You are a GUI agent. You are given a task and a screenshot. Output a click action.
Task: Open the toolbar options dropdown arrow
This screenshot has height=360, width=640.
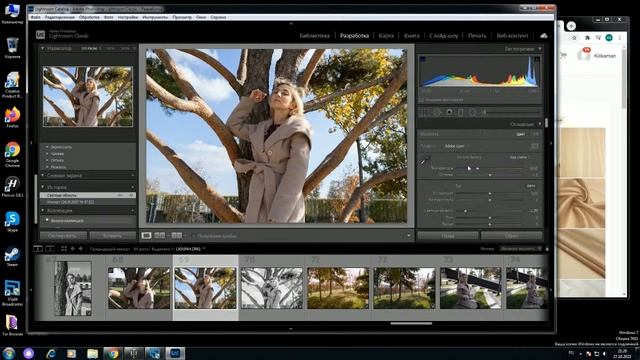click(x=408, y=236)
